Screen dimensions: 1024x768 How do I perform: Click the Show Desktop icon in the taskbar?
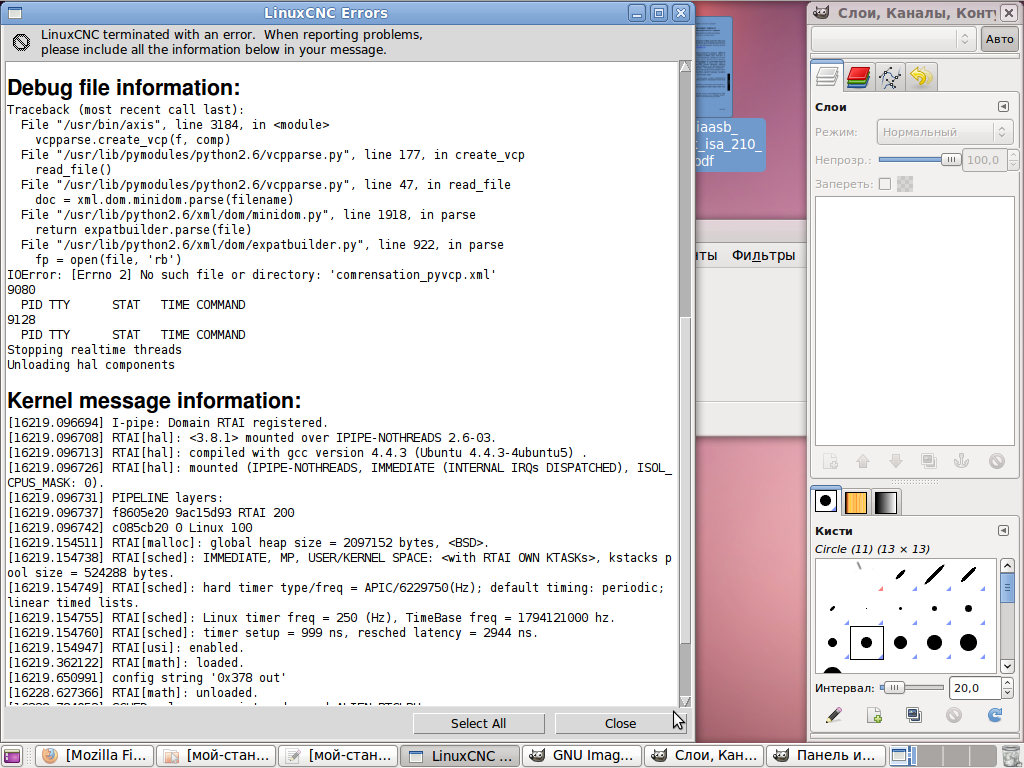coord(12,756)
